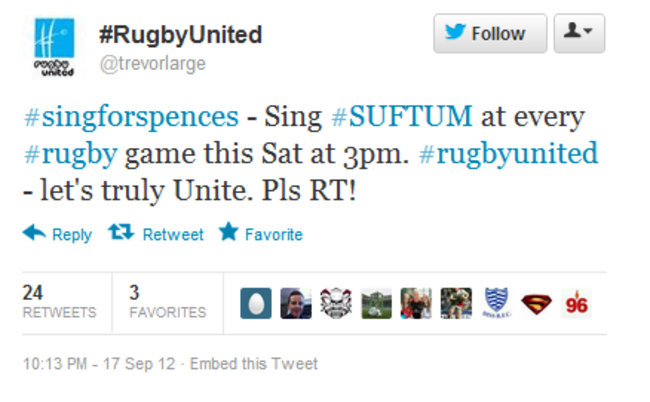Click the blue striped crest avatar

coord(495,303)
